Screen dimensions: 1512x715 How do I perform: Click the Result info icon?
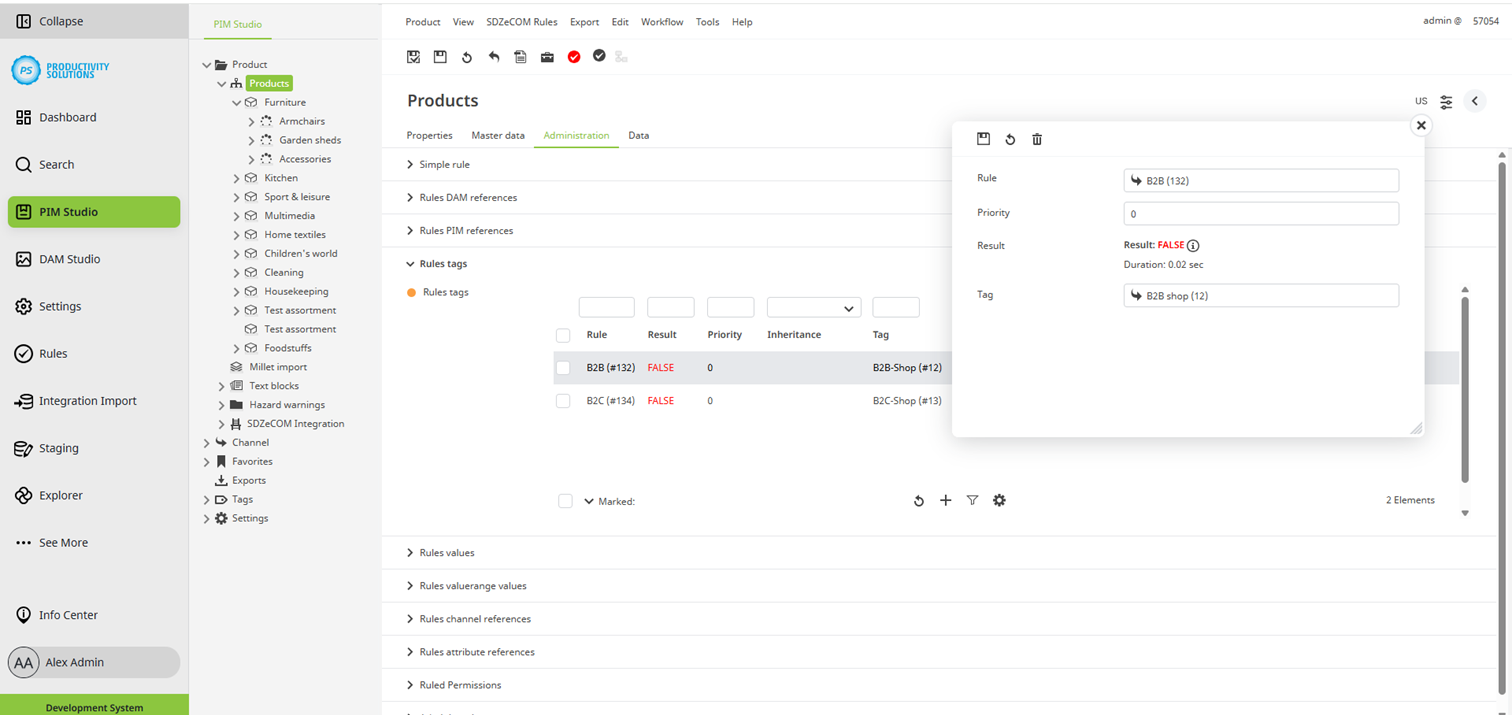coord(1193,245)
